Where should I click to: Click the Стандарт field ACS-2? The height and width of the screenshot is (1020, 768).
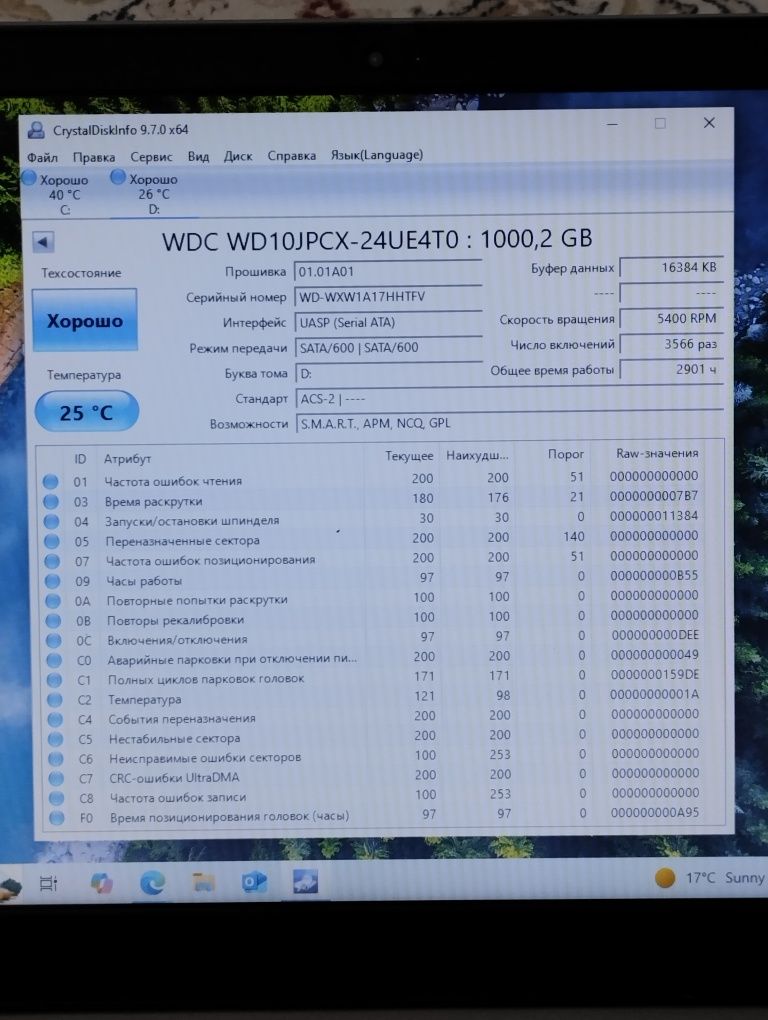pos(509,398)
